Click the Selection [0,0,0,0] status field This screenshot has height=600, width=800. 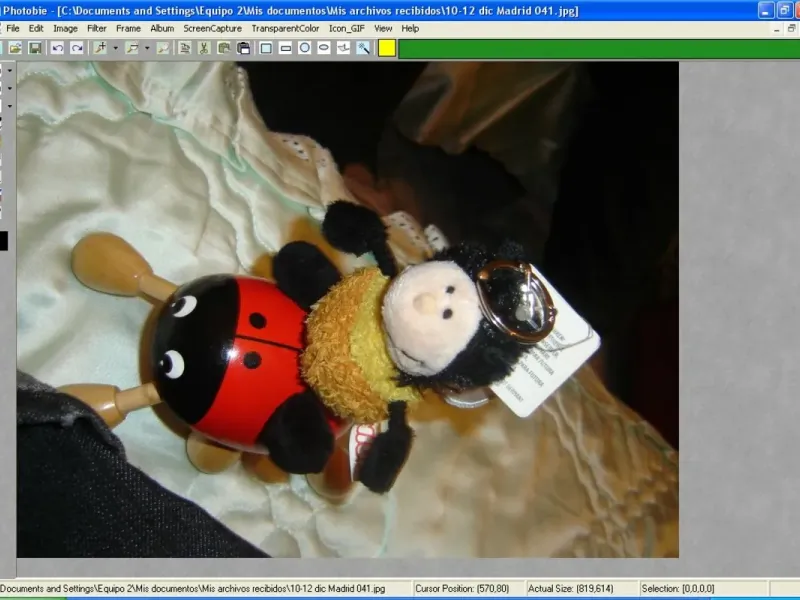[x=702, y=588]
